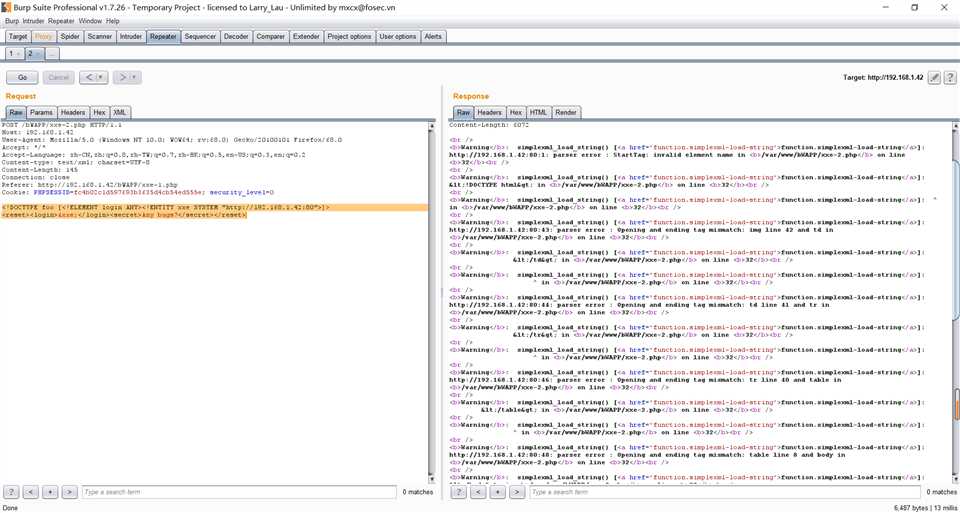The image size is (960, 513).
Task: Switch to the Proxy tab
Action: click(43, 37)
